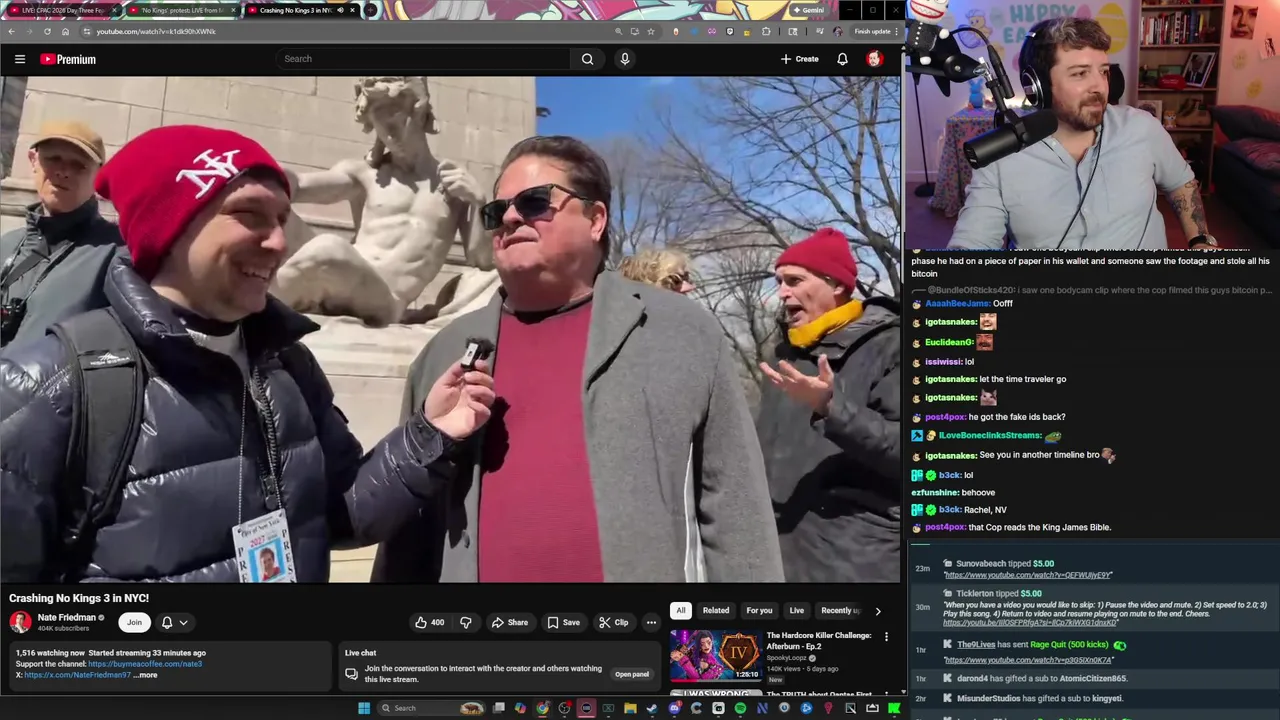Viewport: 1280px width, 720px height.
Task: Save the video to a playlist
Action: [563, 622]
